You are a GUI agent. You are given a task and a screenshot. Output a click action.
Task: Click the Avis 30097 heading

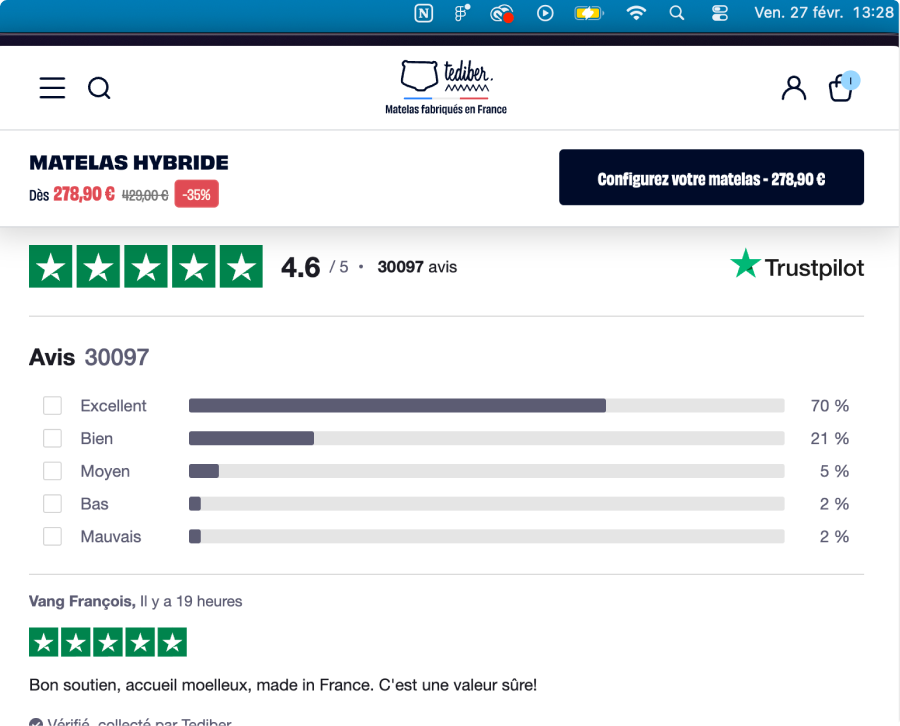click(89, 357)
